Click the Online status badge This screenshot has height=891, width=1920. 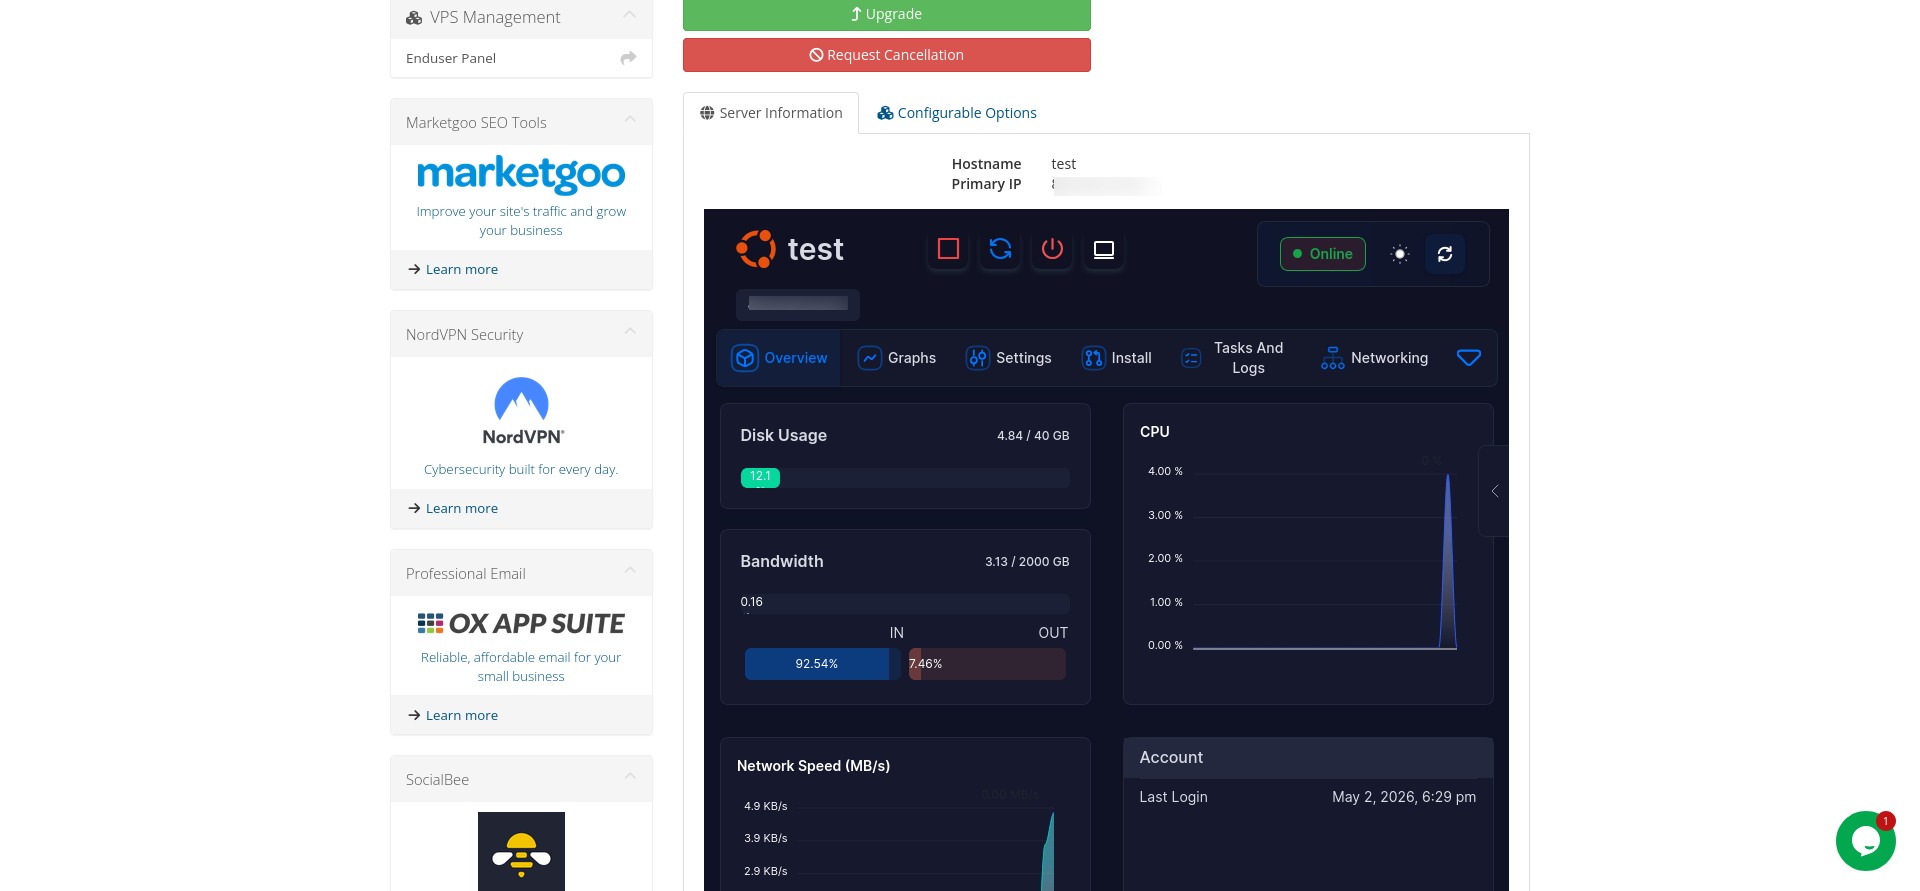point(1322,254)
